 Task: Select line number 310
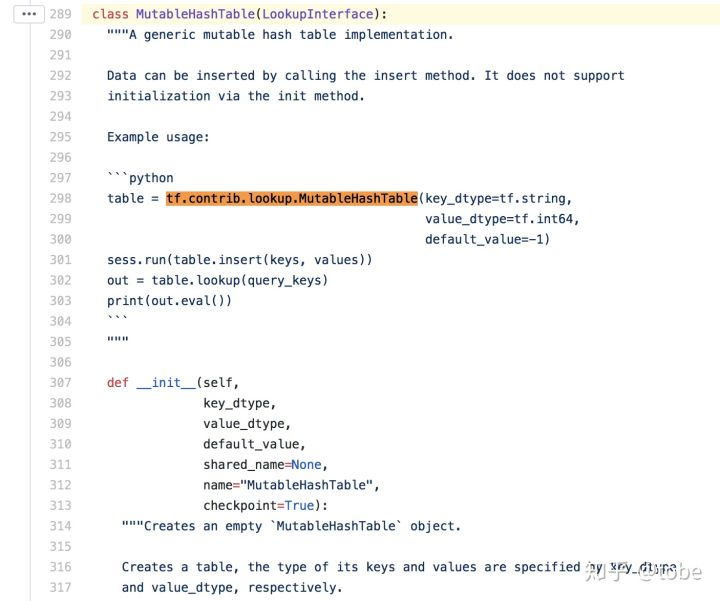coord(61,444)
